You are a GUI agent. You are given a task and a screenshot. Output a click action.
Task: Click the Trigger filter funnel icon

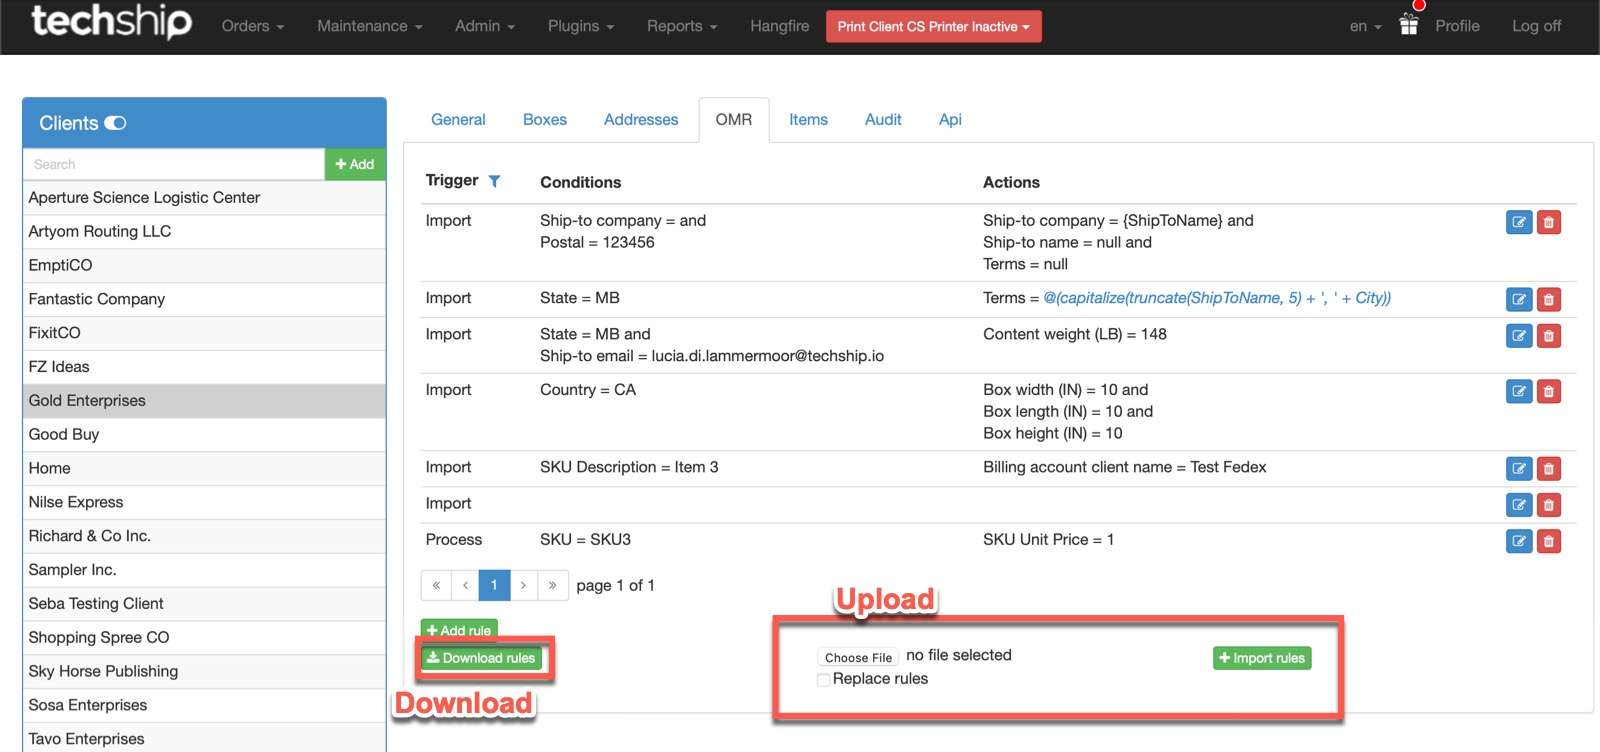494,181
